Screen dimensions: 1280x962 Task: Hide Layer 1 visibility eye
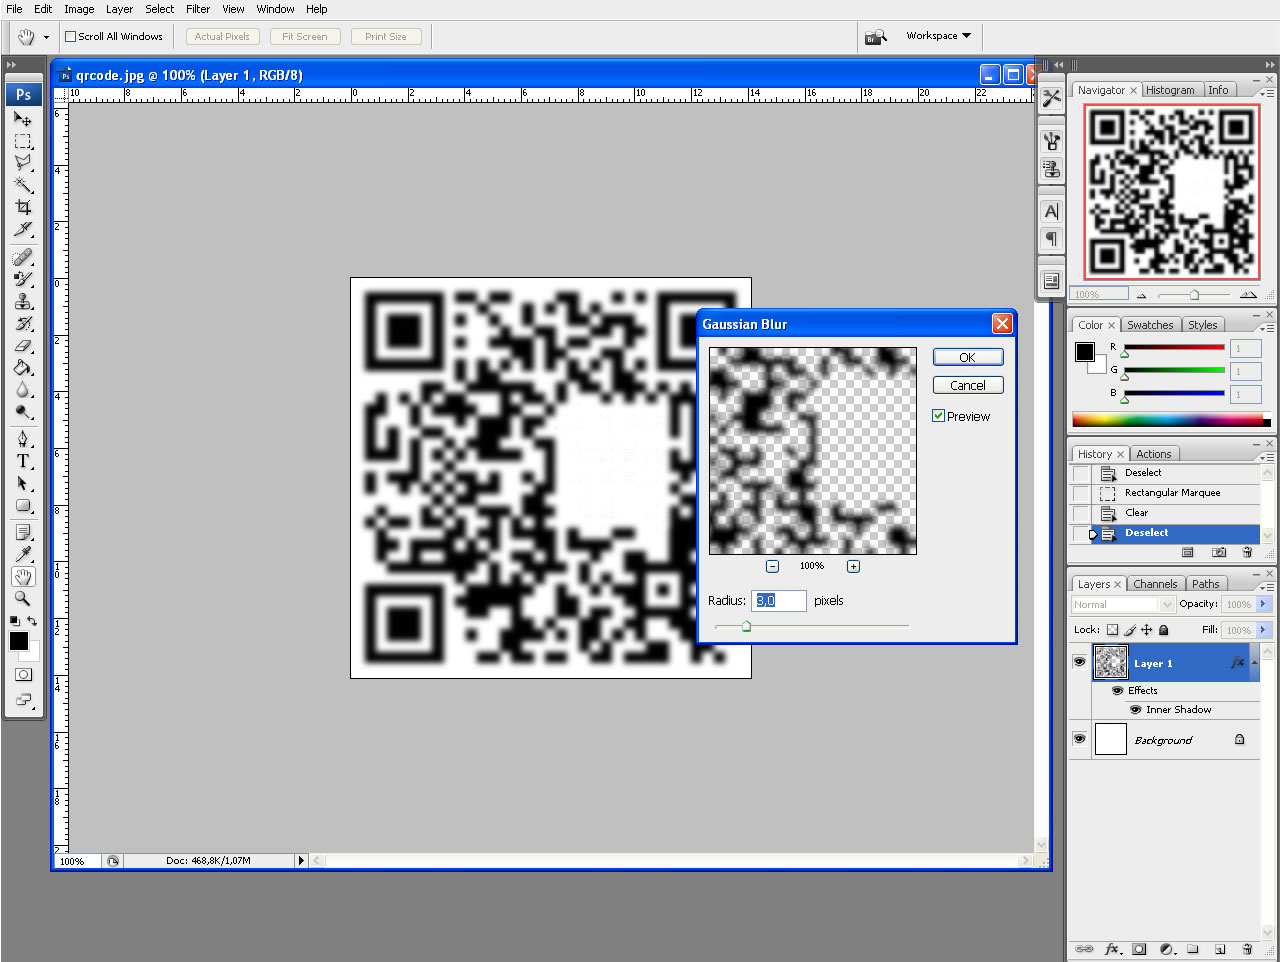1079,662
